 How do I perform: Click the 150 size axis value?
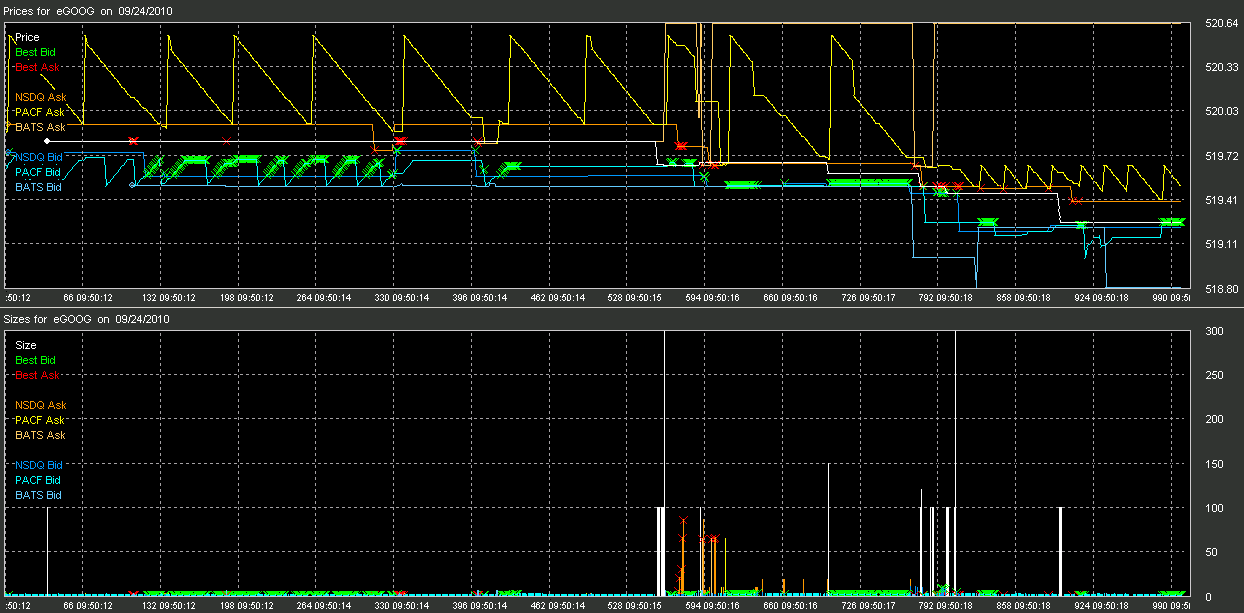point(1215,464)
